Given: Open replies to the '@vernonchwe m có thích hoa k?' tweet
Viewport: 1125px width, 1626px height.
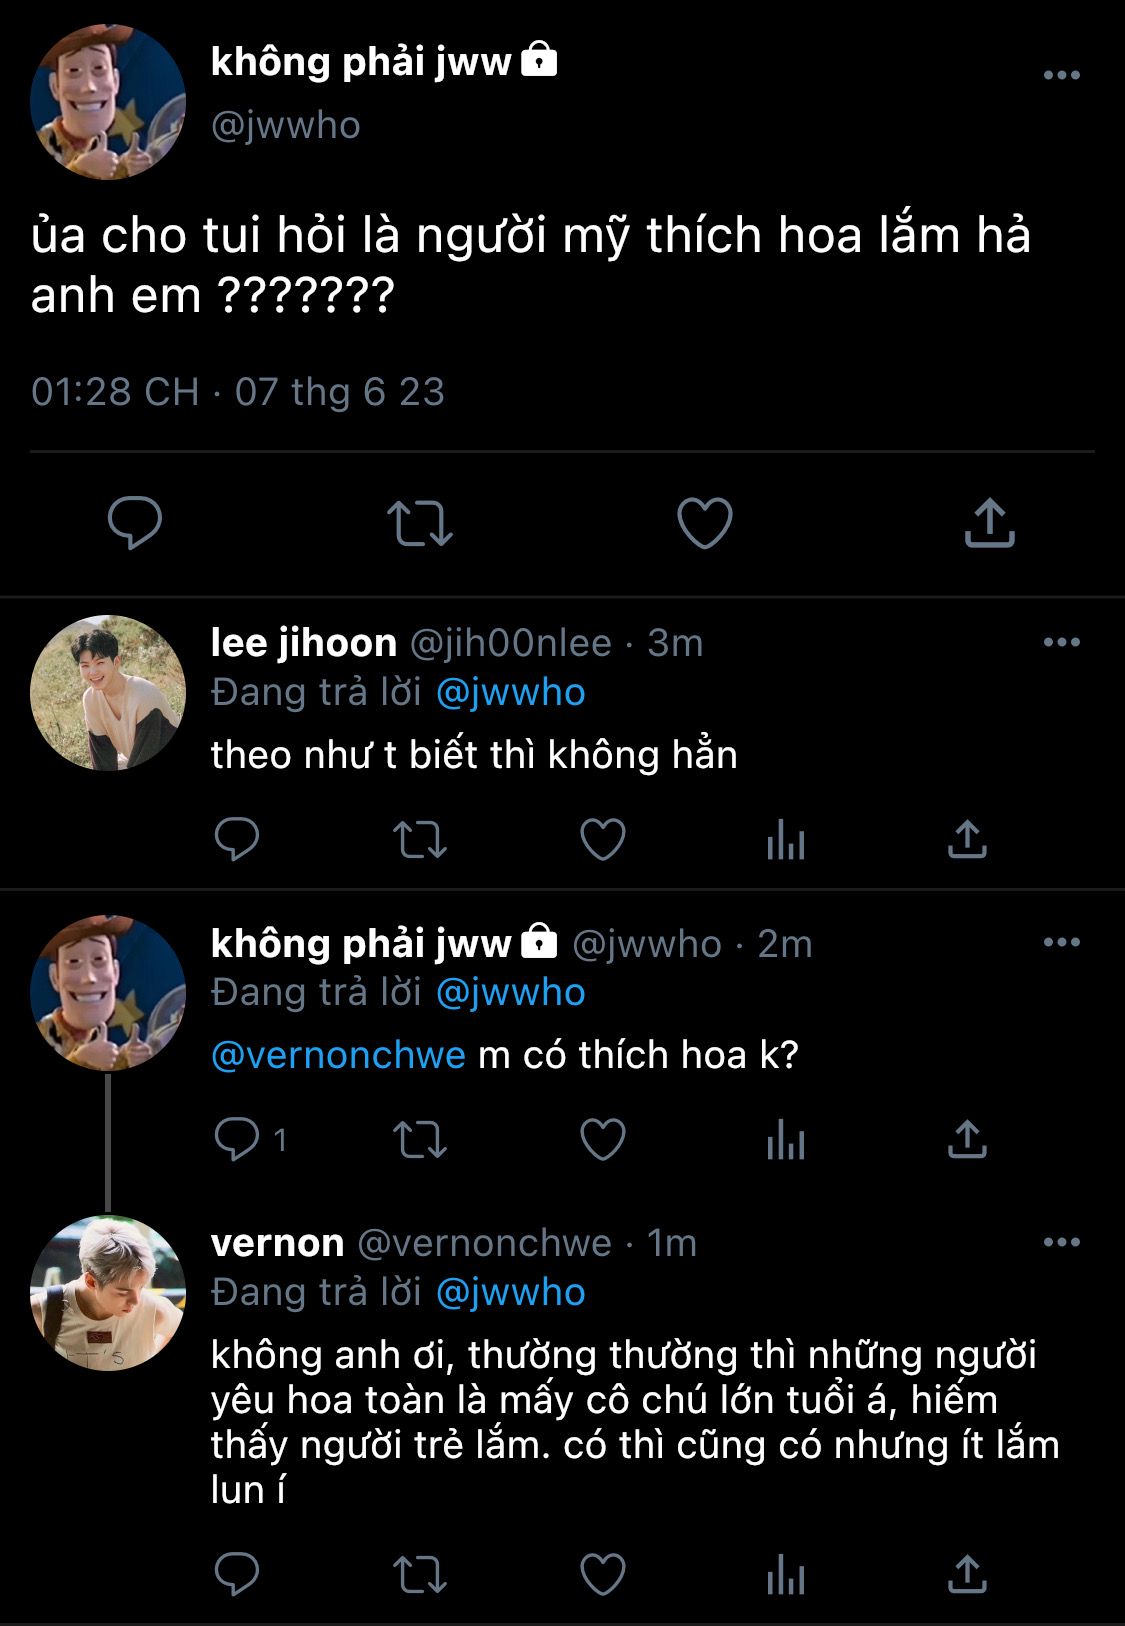Looking at the screenshot, I should point(238,1140).
